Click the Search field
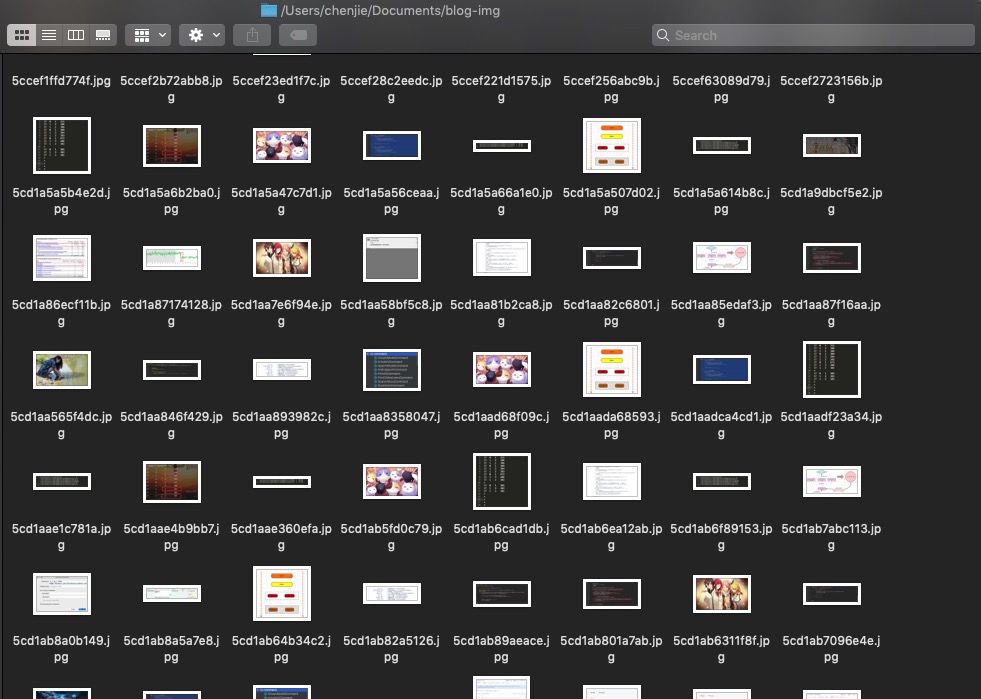 pos(813,35)
